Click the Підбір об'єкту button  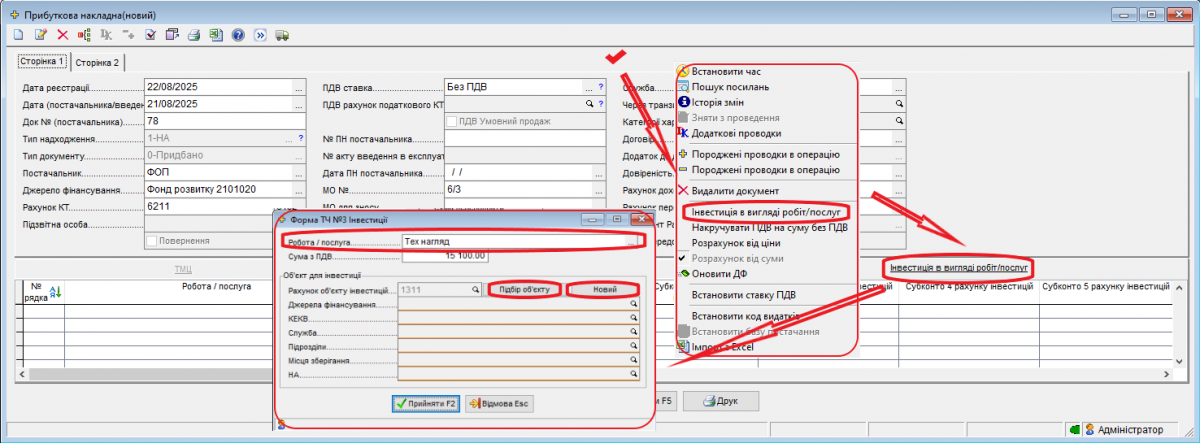point(524,289)
